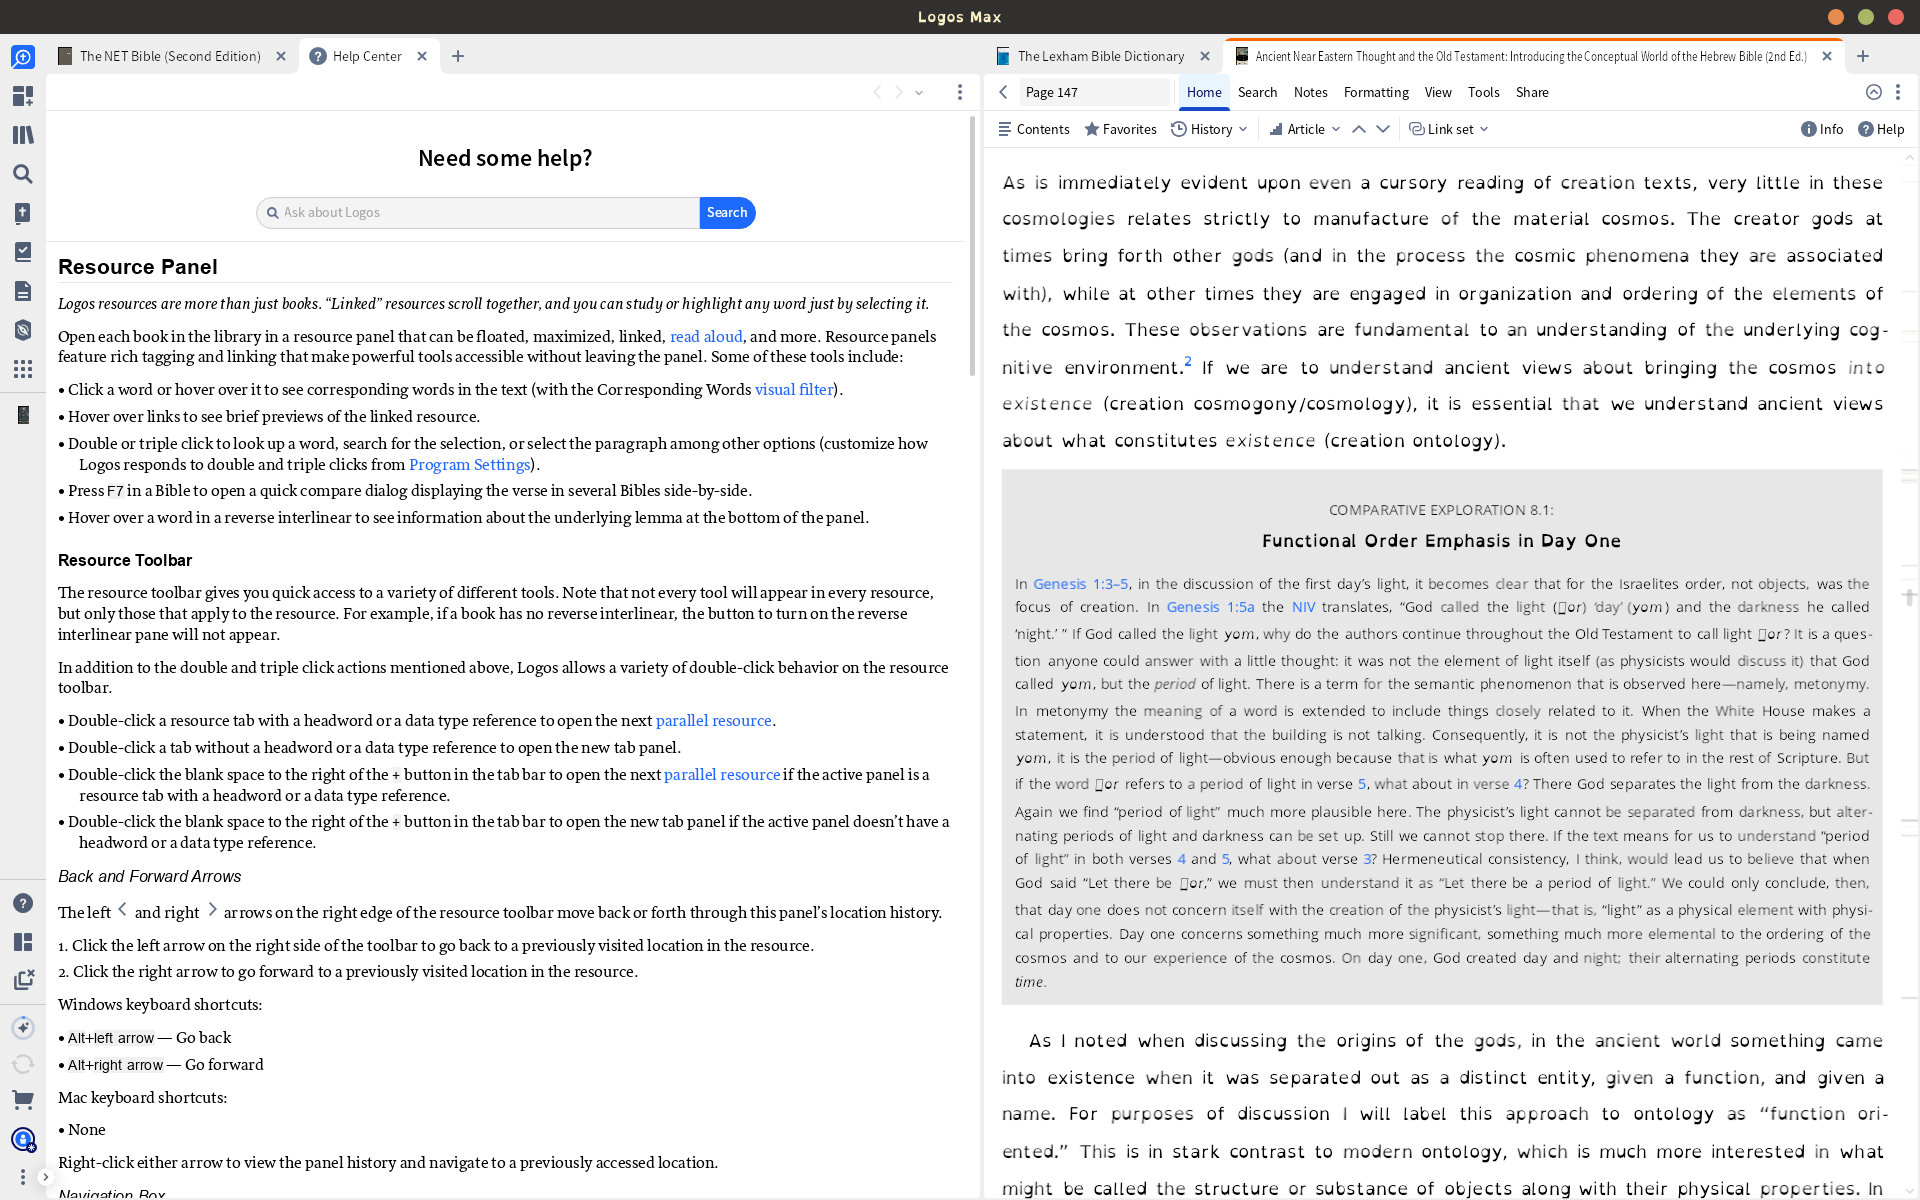The height and width of the screenshot is (1200, 1920).
Task: Expand the History dropdown
Action: [1209, 129]
